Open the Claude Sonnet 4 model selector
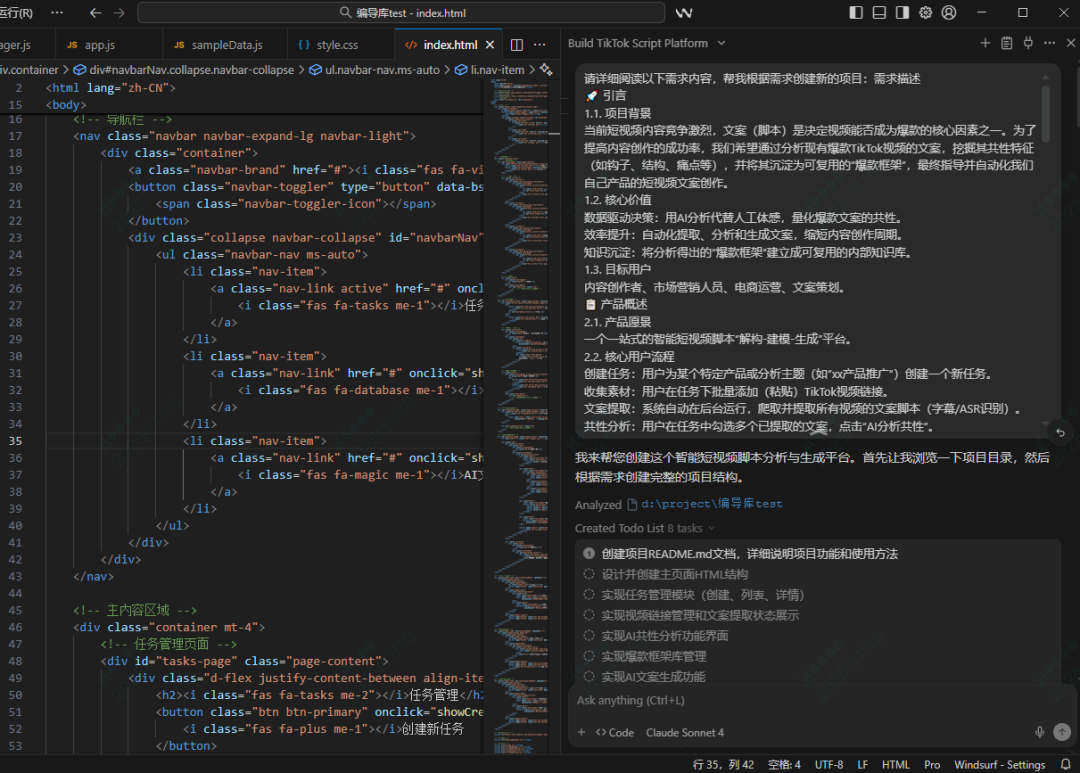Viewport: 1080px width, 773px height. point(685,732)
